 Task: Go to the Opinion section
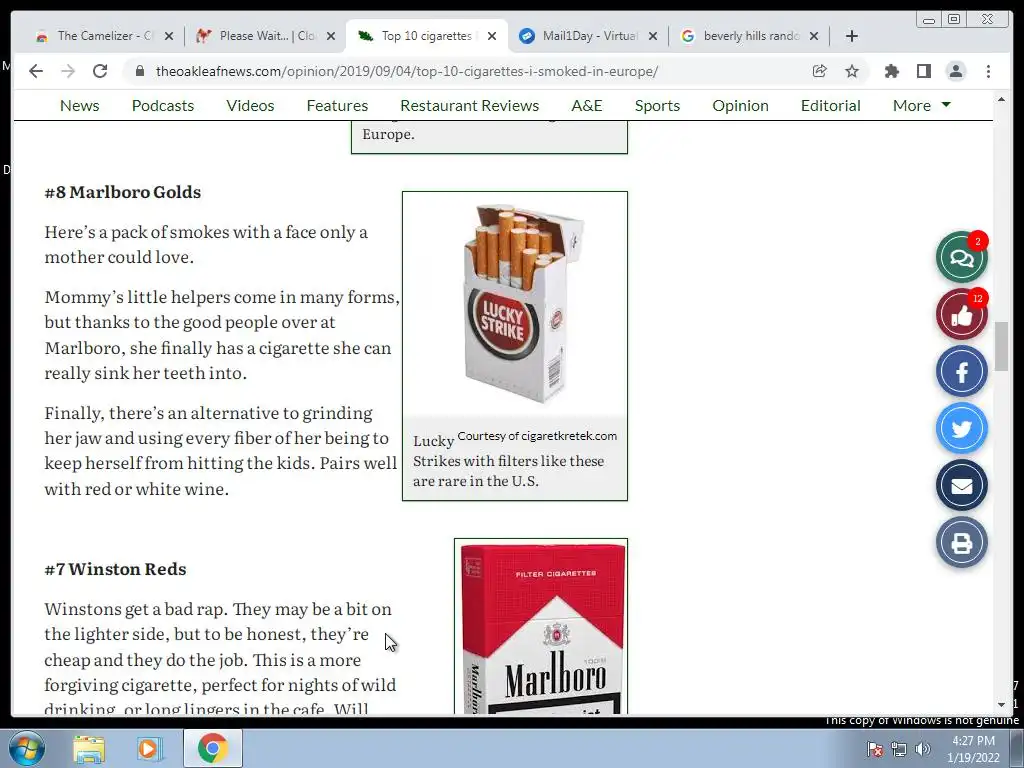(x=740, y=106)
